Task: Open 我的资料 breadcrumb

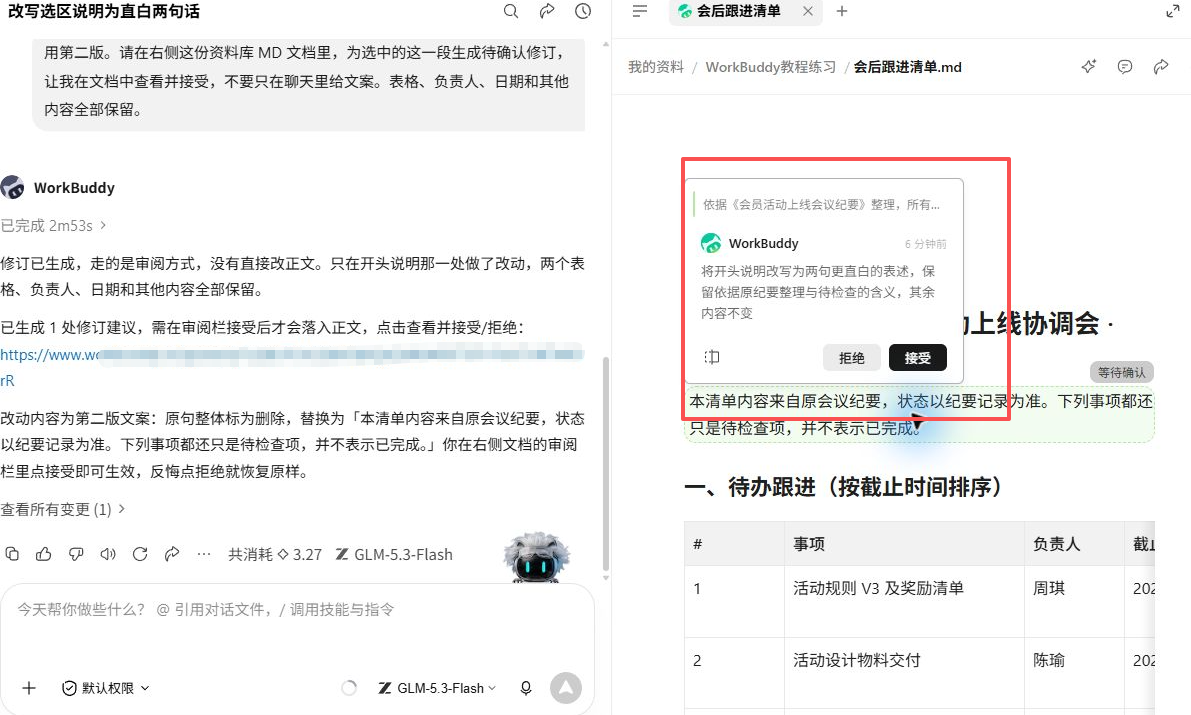Action: coord(656,67)
